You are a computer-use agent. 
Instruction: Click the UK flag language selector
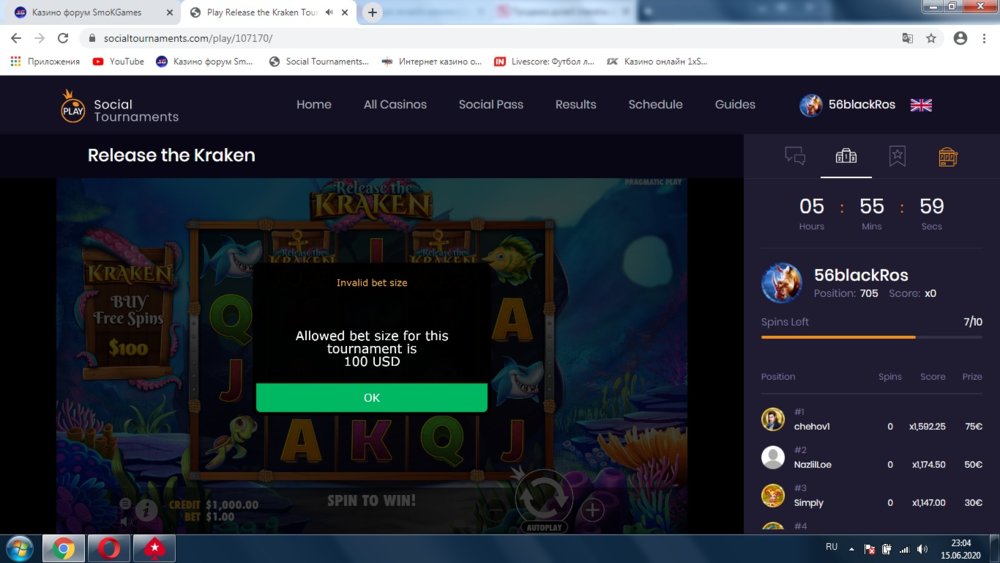tap(921, 105)
